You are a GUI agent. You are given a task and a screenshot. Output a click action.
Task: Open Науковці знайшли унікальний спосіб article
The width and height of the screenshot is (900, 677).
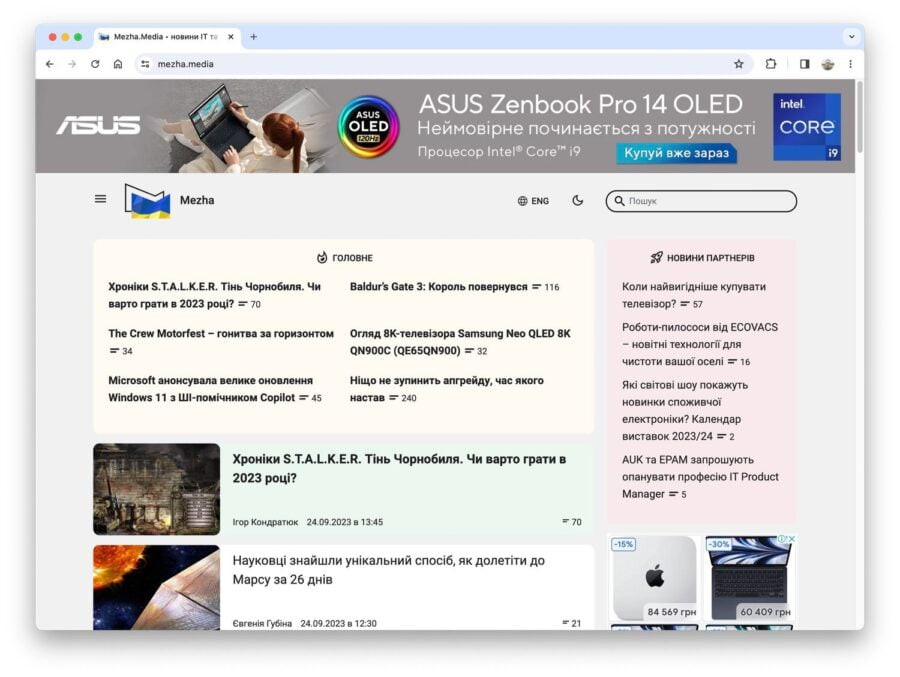pyautogui.click(x=389, y=570)
